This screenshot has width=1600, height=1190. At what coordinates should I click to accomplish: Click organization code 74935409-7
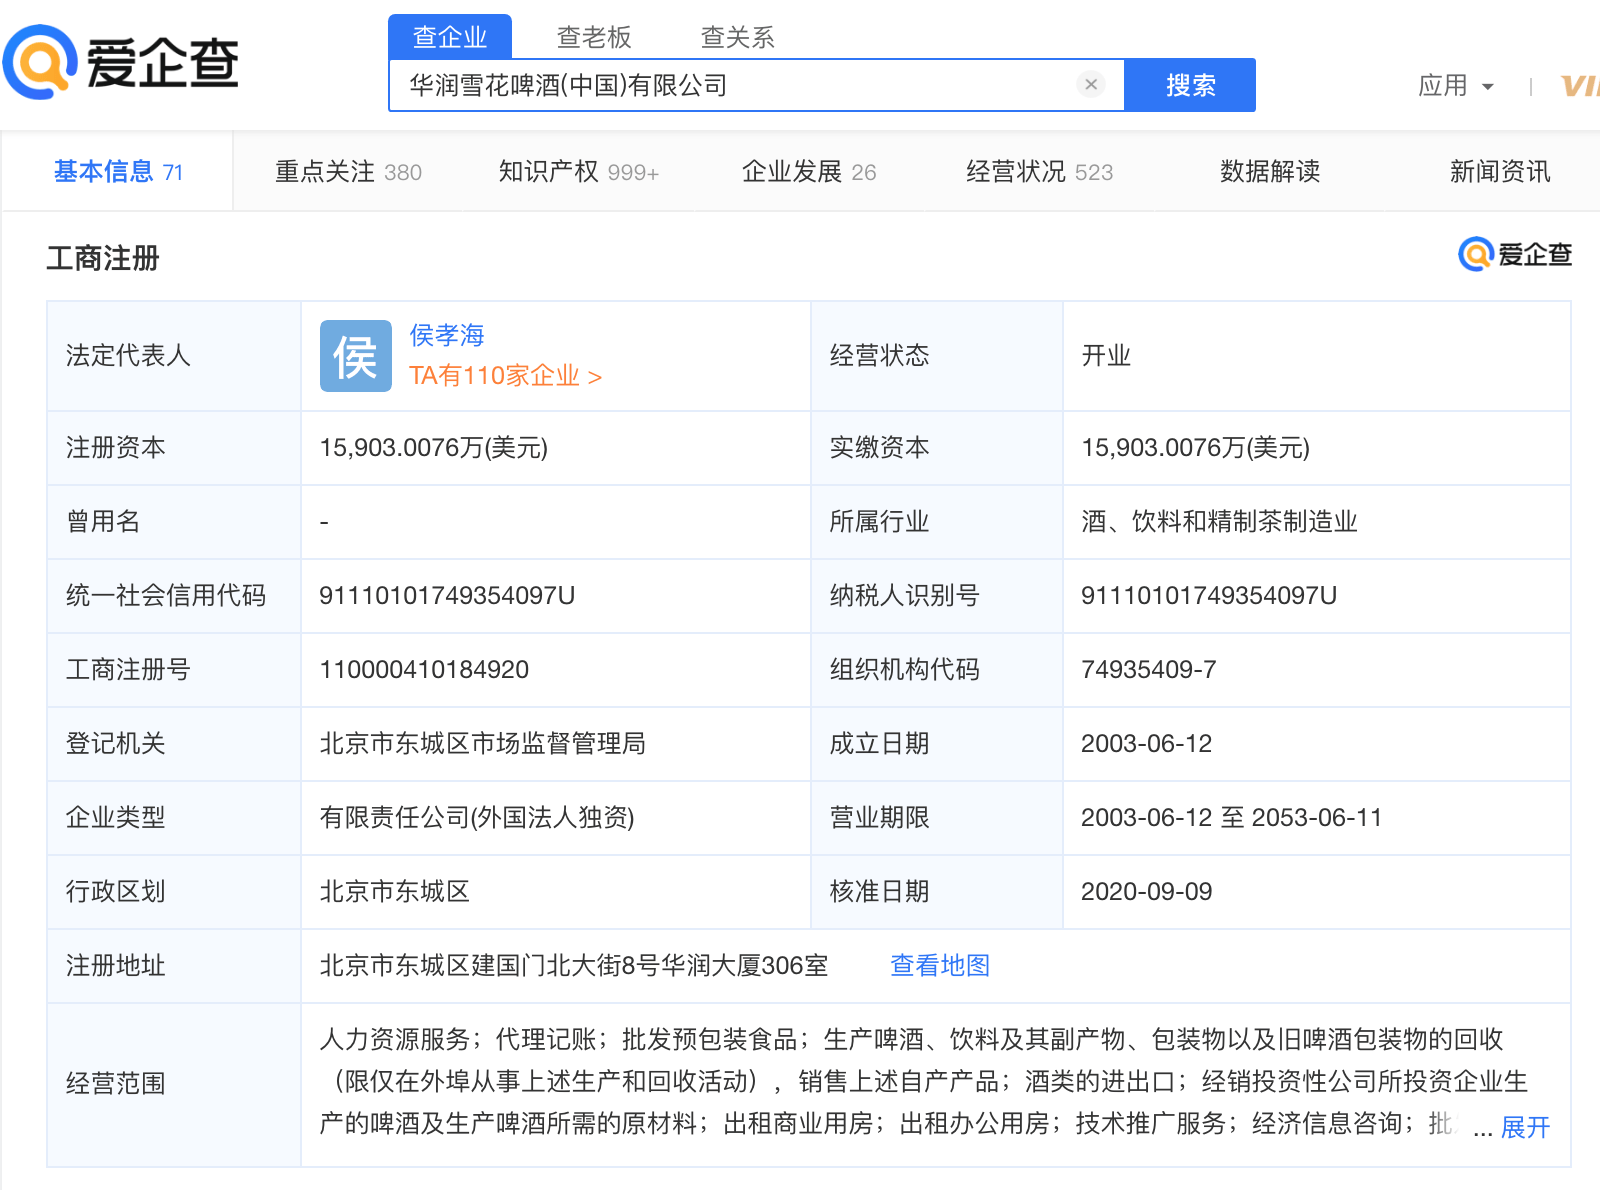1148,669
